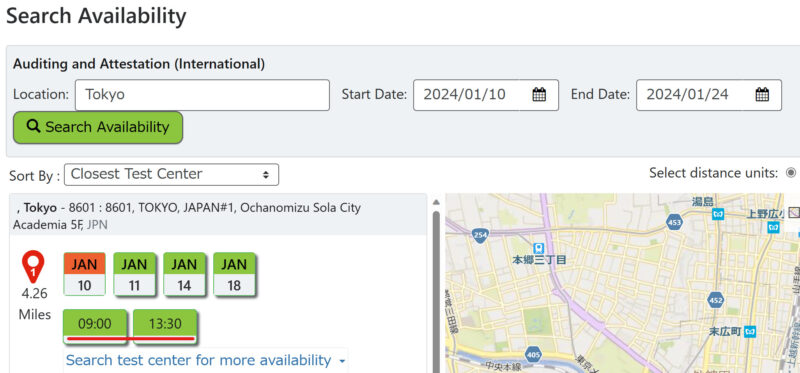Click the 本郷三丁目 station icon on map
The image size is (800, 373).
538,248
